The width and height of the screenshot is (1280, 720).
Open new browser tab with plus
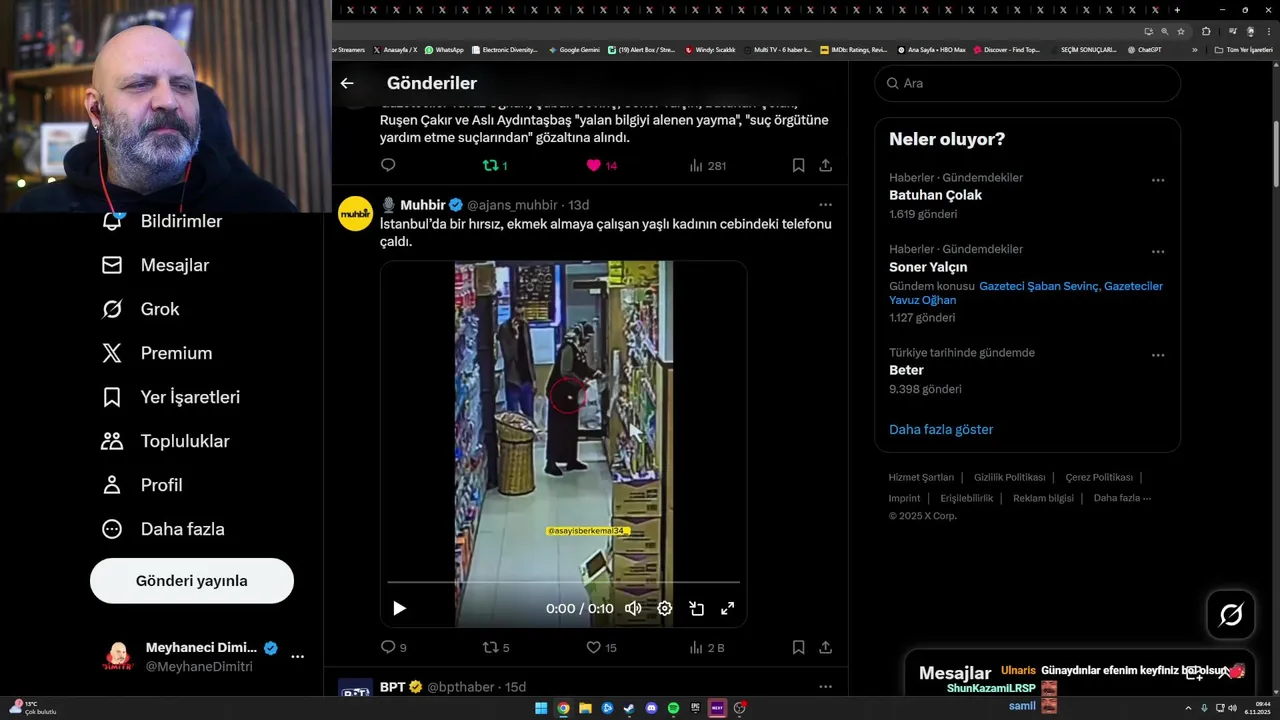coord(1177,10)
